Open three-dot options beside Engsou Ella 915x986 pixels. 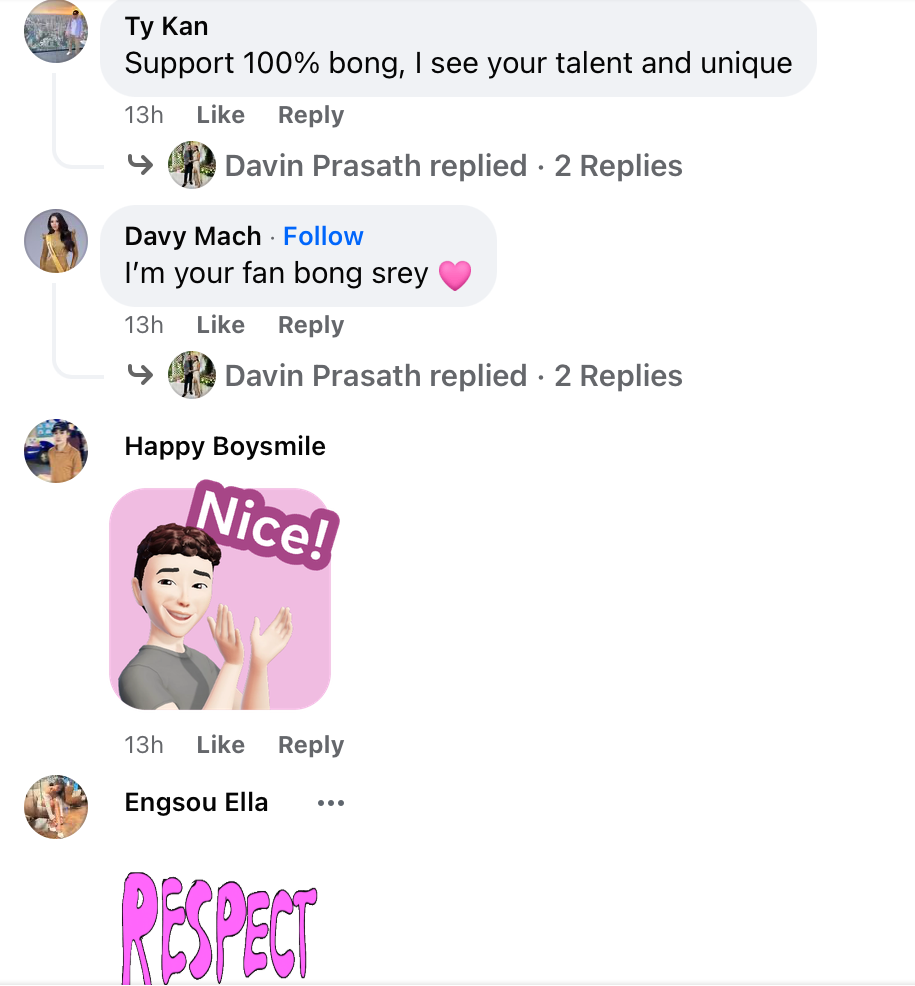(330, 803)
